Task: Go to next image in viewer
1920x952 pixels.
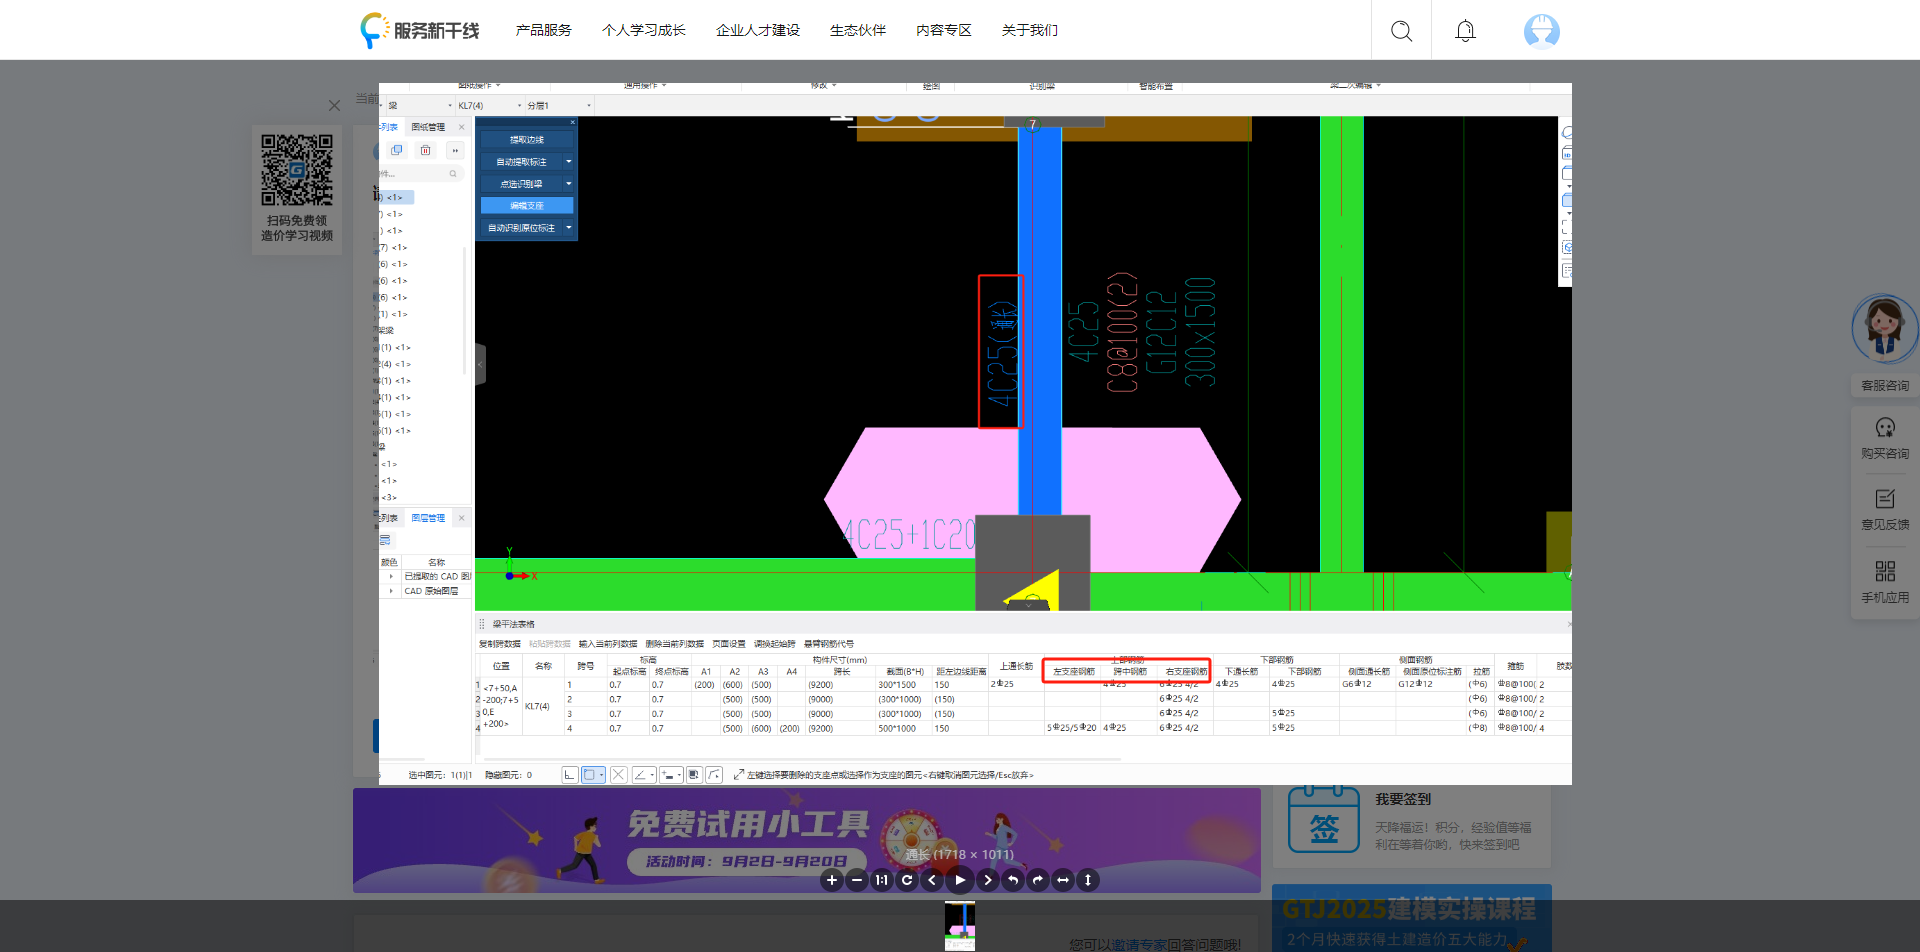Action: (x=988, y=880)
